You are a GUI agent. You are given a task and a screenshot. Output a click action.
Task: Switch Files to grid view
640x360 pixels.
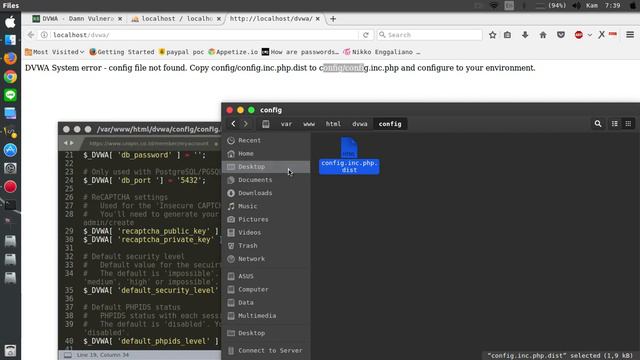(628, 124)
